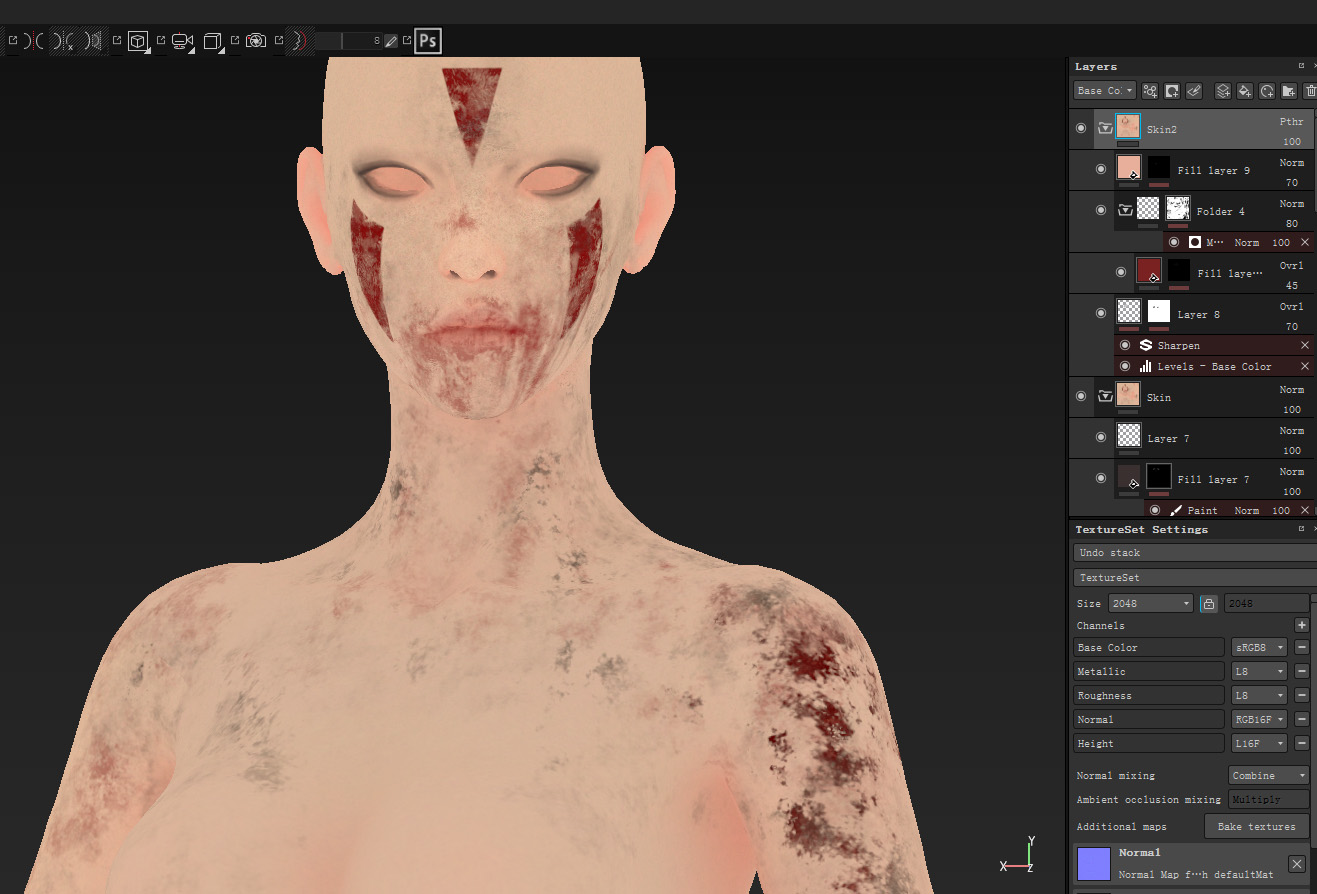Toggle visibility of Fill layer 9

click(1101, 169)
